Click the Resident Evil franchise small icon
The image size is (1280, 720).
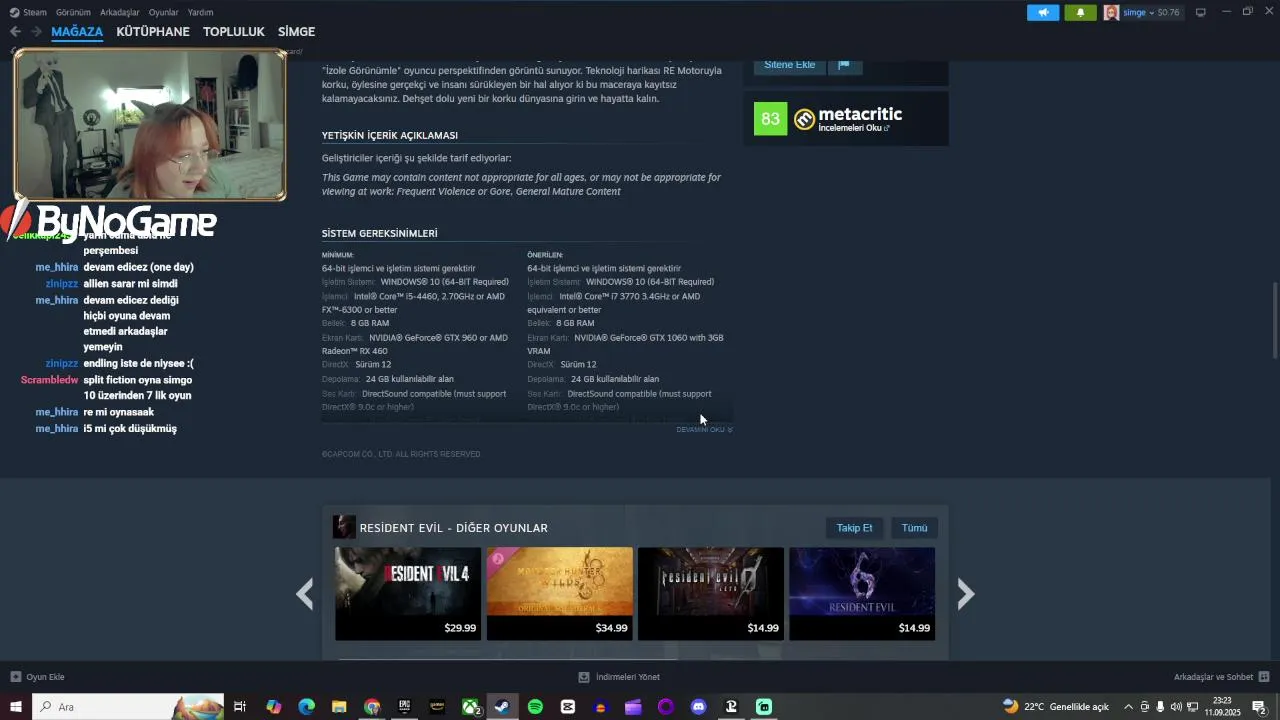tap(344, 527)
